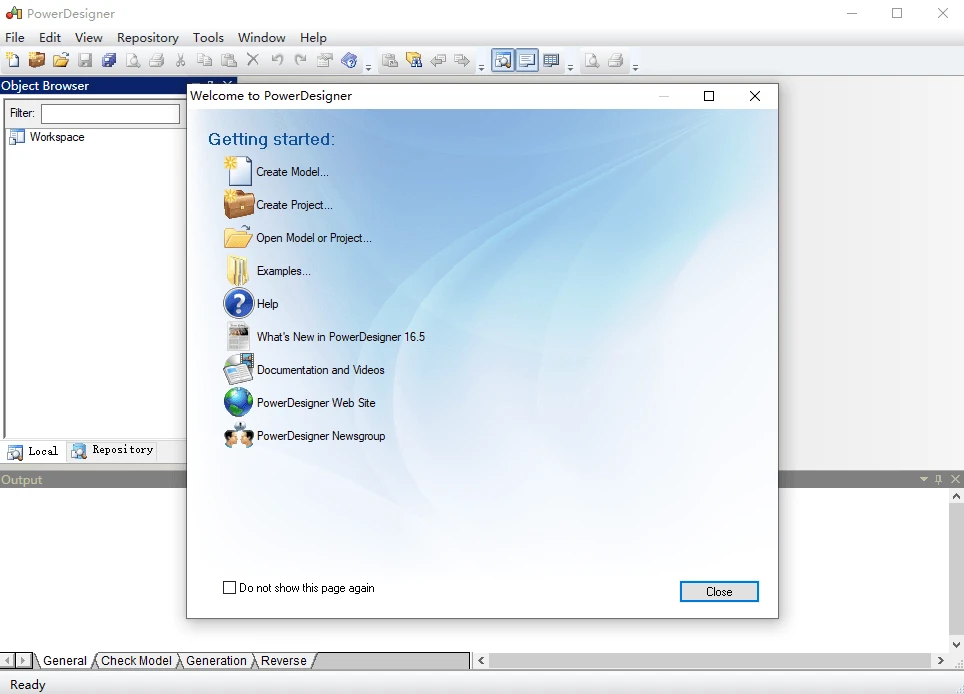Click the Save All toolbar icon
The height and width of the screenshot is (694, 964).
pos(109,60)
